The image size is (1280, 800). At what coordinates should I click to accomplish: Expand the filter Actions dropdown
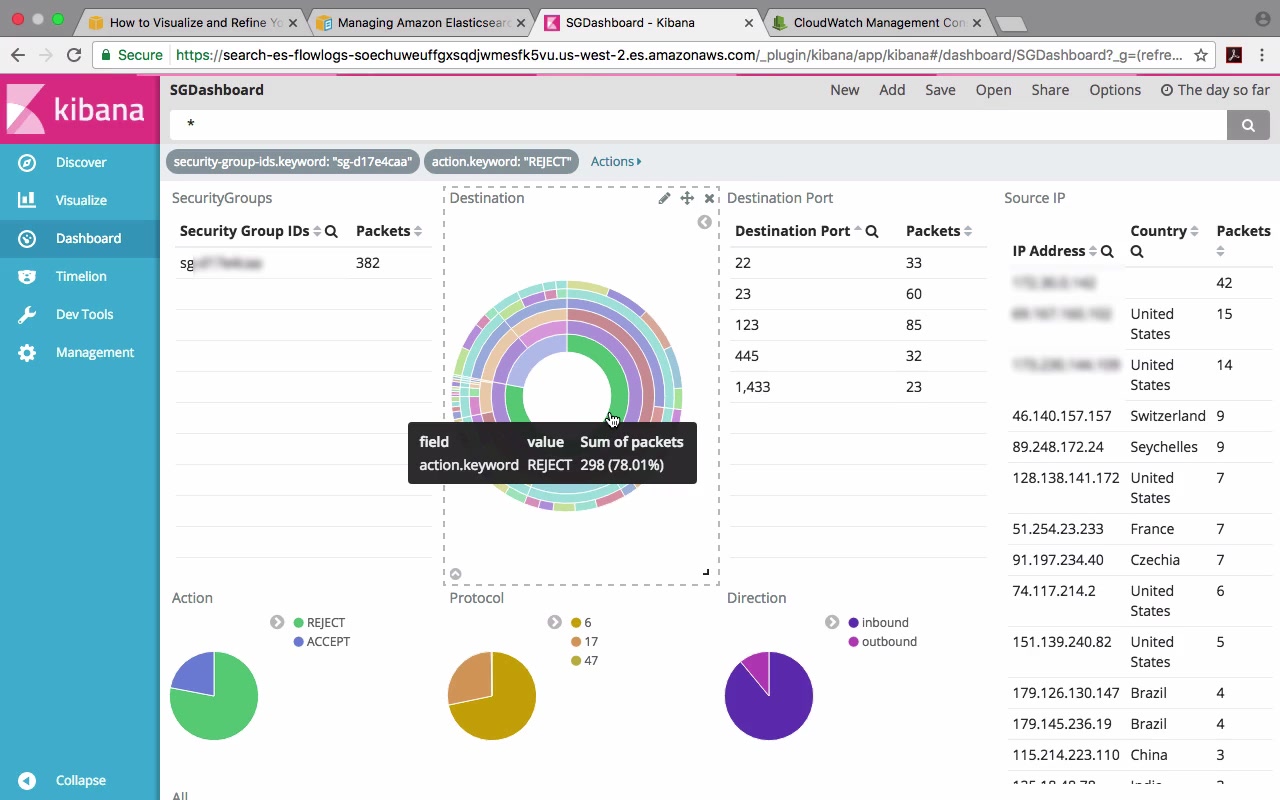pyautogui.click(x=615, y=161)
